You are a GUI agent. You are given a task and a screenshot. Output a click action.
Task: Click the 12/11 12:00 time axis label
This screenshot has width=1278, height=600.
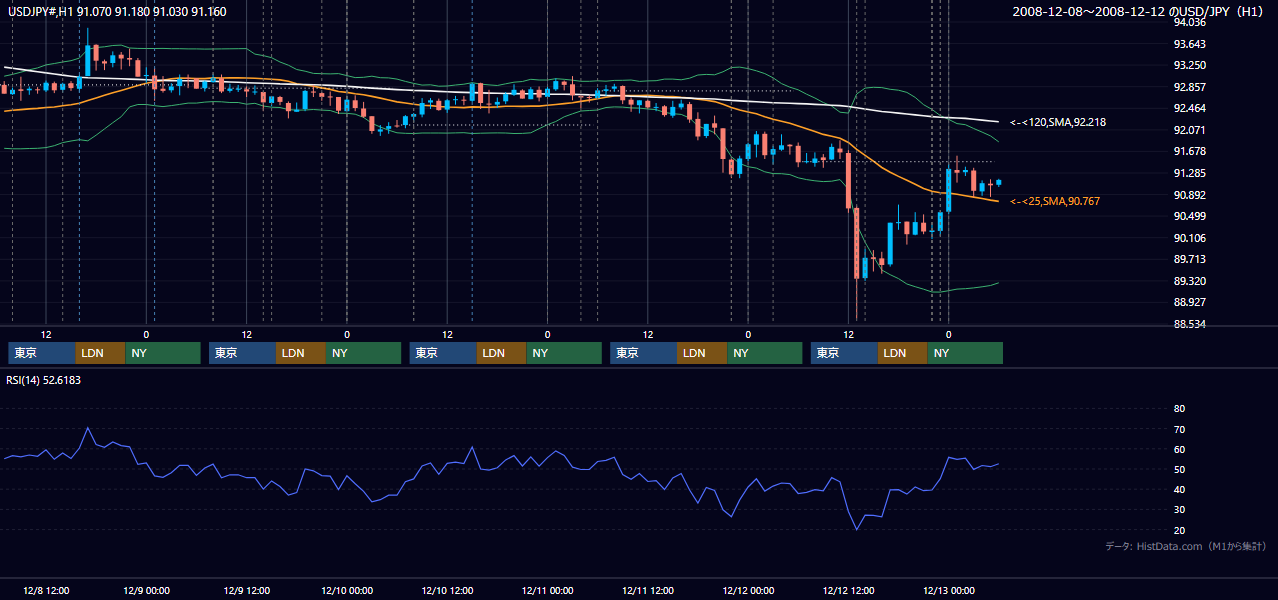pos(648,590)
